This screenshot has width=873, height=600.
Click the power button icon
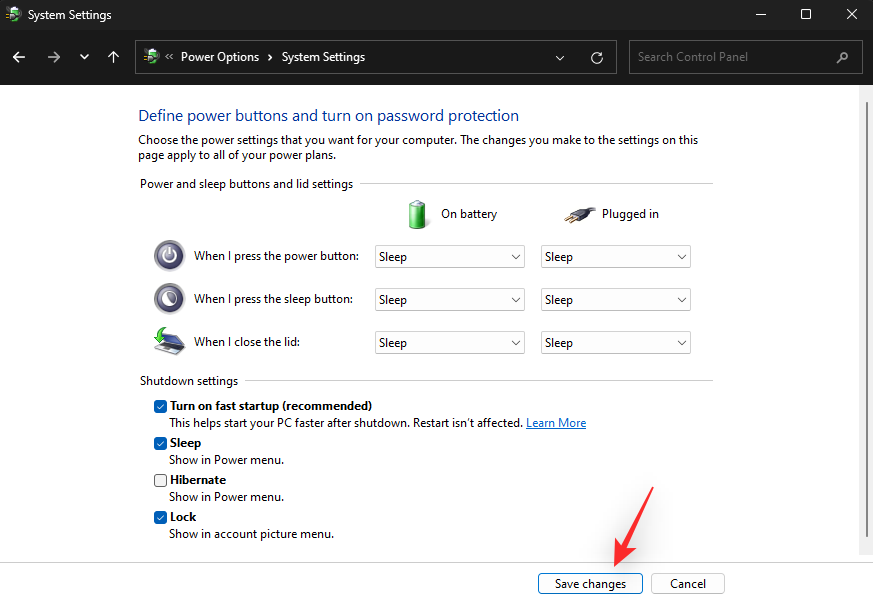(x=169, y=255)
